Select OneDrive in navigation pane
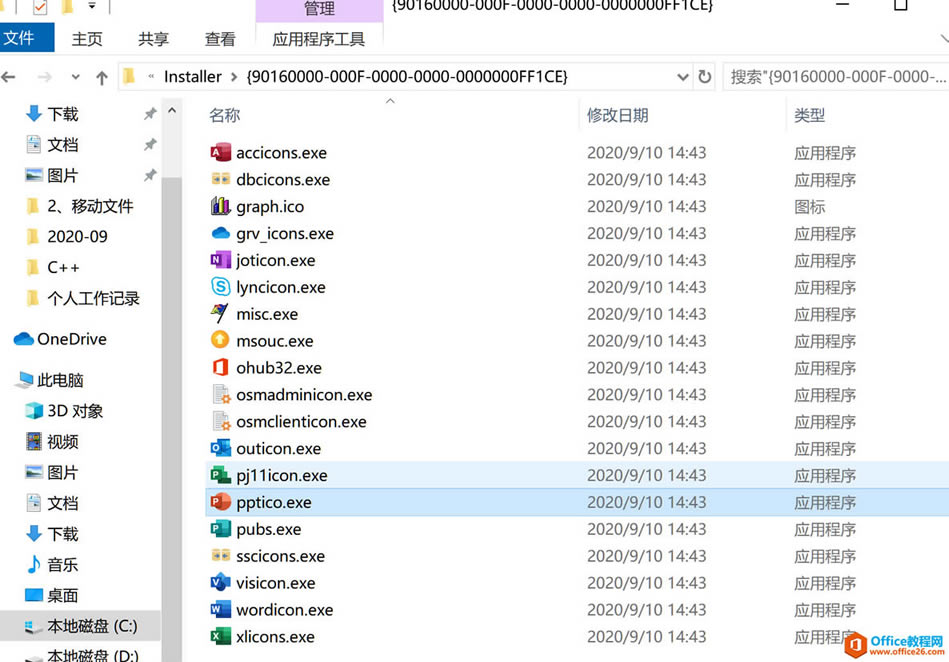This screenshot has height=662, width=949. point(71,339)
